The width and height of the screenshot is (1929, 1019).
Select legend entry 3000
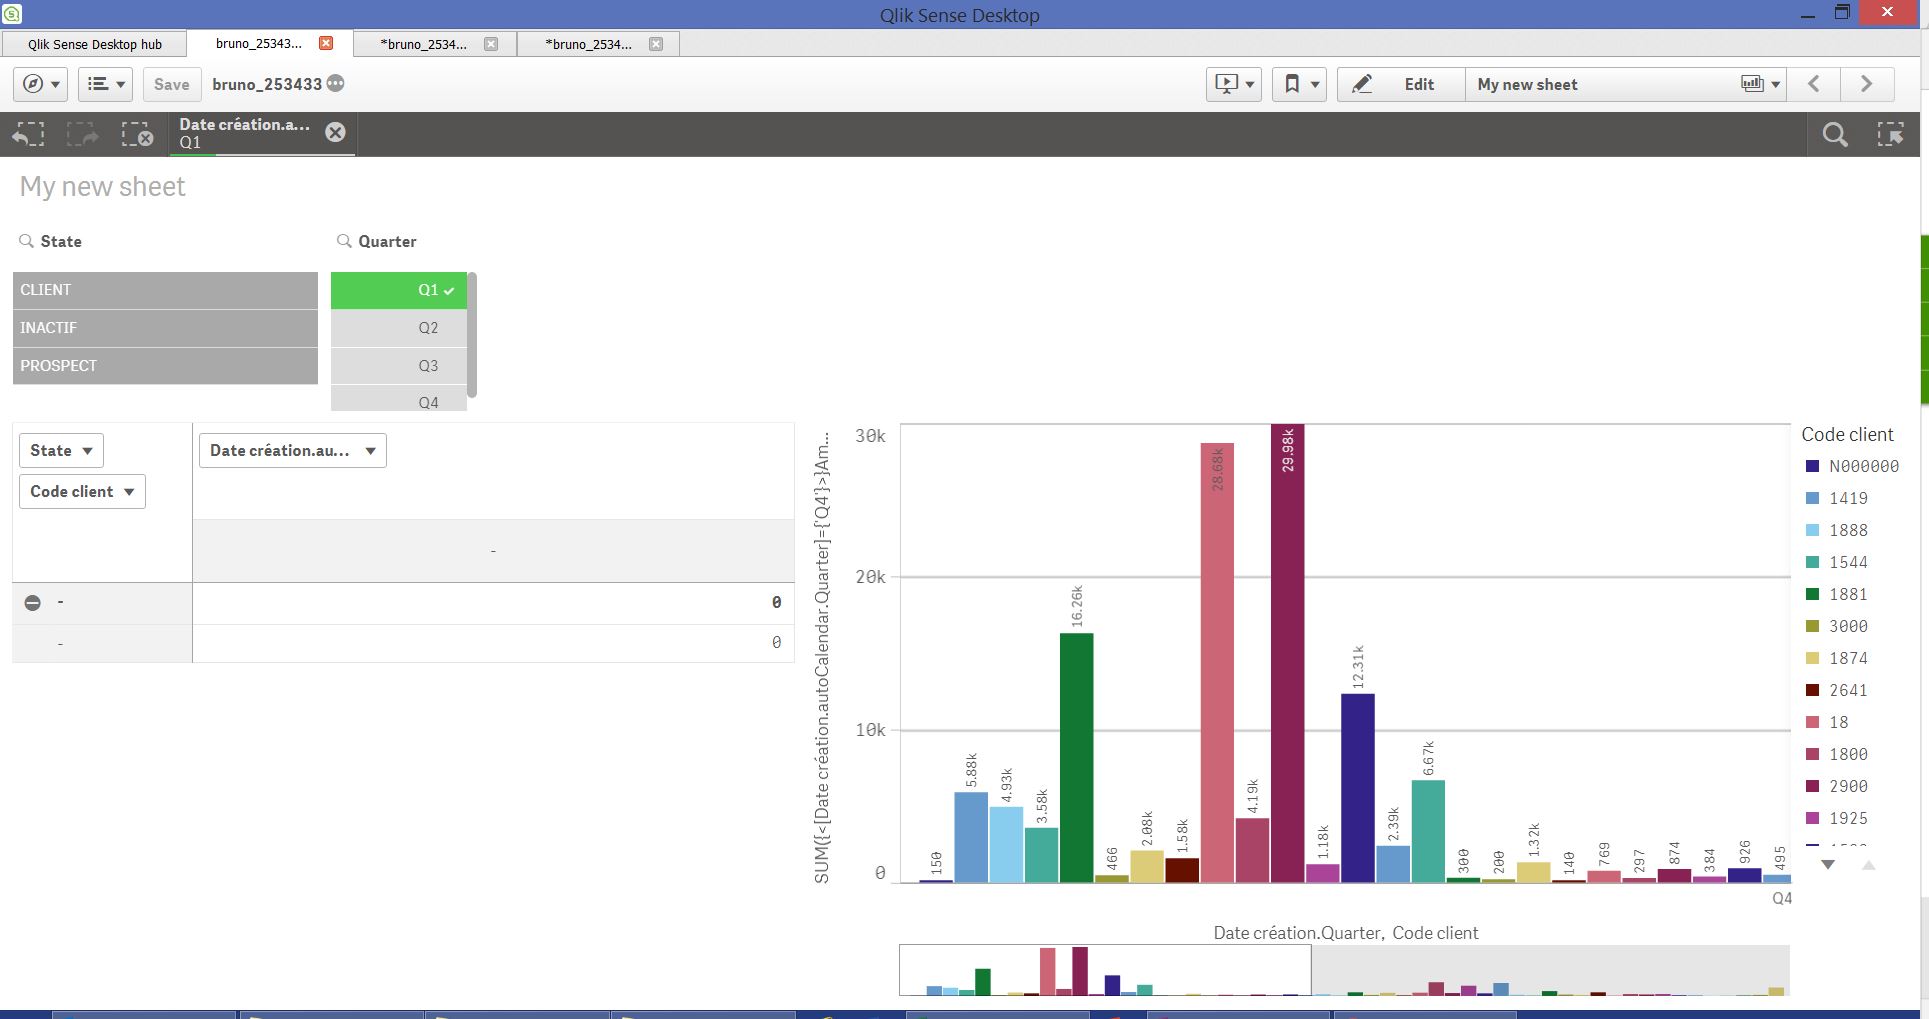pos(1848,626)
